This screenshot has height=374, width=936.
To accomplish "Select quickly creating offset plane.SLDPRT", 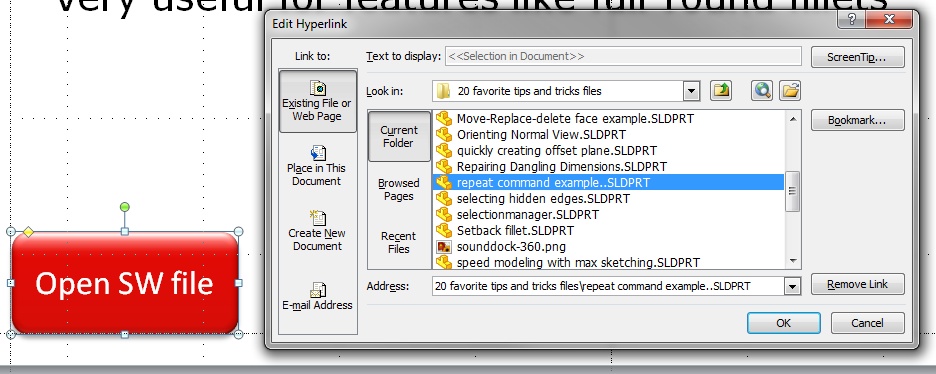I will tap(608, 150).
